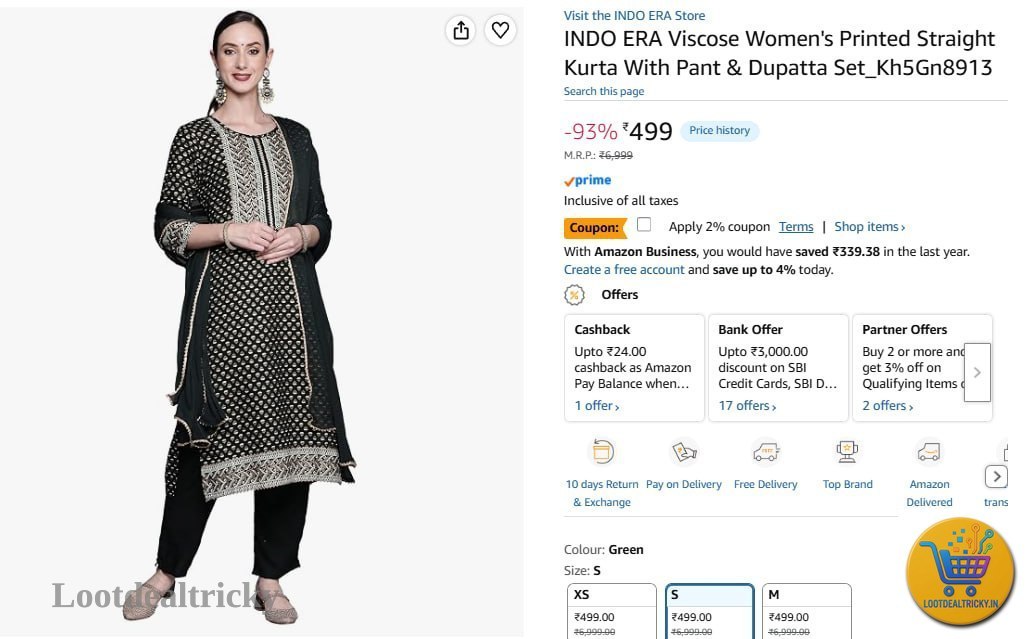Open the Price history badge
Viewport: 1032px width, 639px height.
coord(719,130)
